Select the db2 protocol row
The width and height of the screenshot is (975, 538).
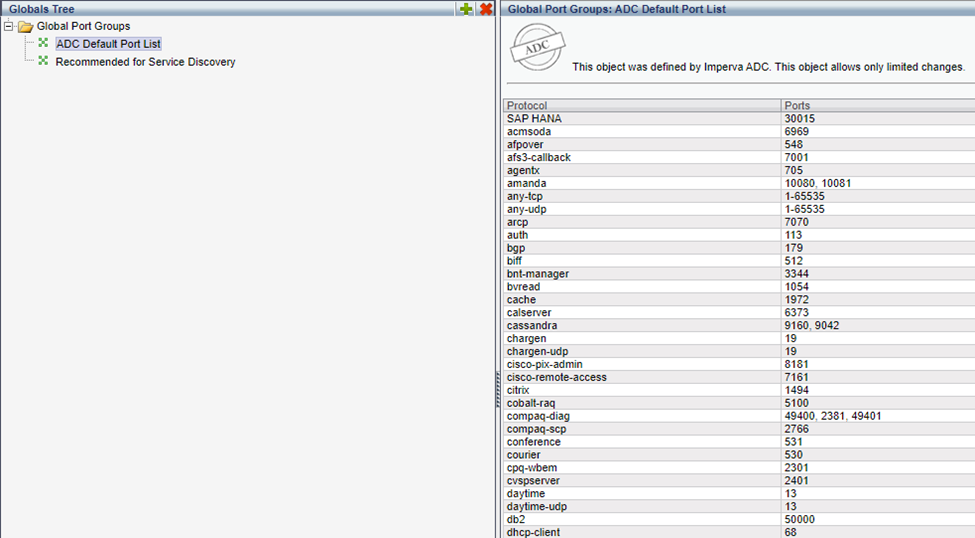[x=739, y=519]
